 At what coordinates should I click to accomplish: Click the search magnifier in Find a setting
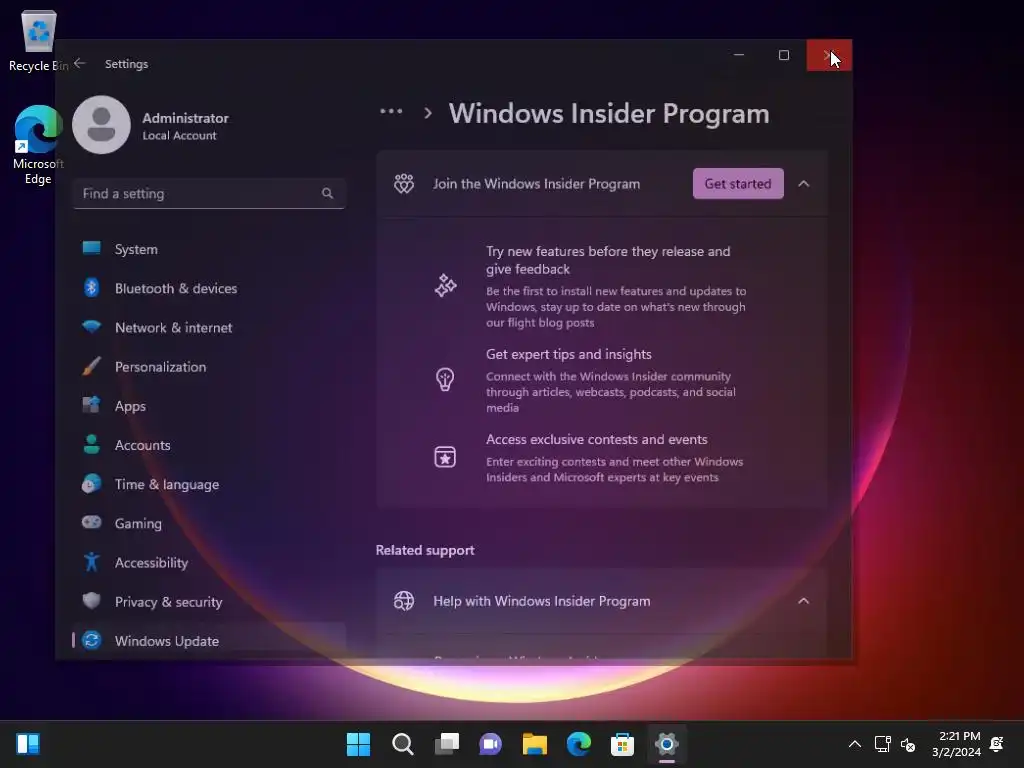click(327, 193)
